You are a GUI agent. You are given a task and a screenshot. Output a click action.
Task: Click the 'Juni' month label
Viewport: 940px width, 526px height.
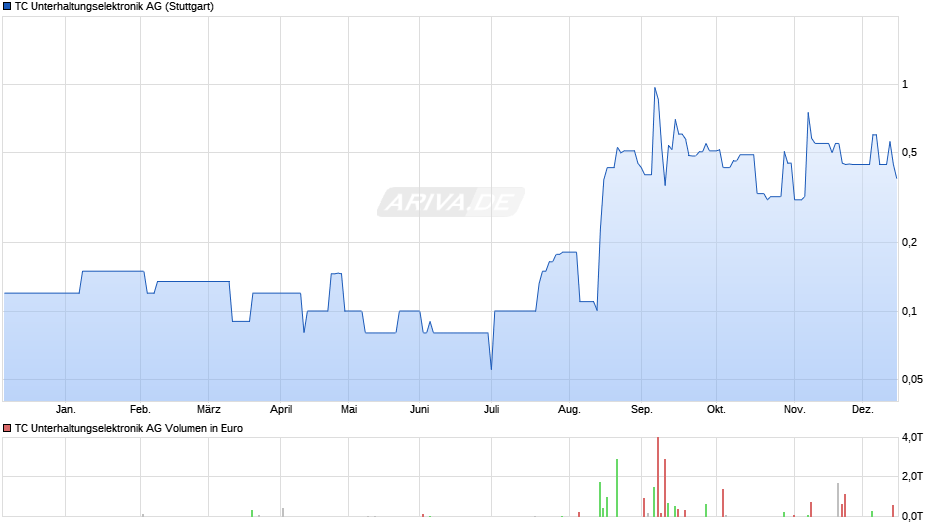click(x=420, y=410)
